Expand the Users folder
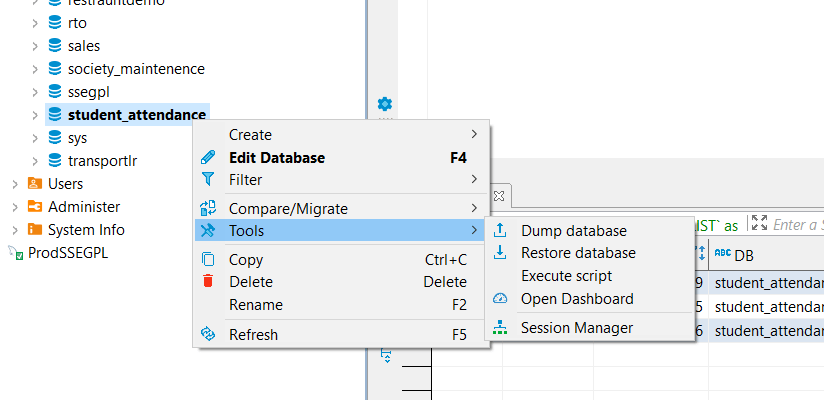This screenshot has width=824, height=400. tap(15, 184)
